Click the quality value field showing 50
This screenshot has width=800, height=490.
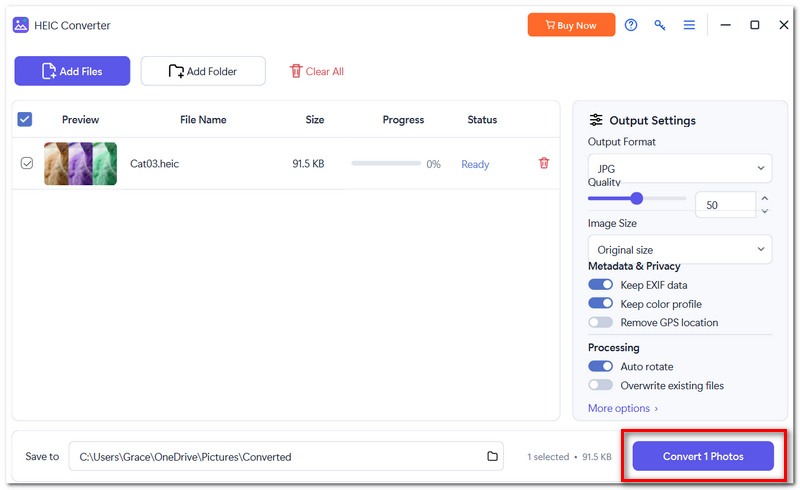tap(725, 205)
